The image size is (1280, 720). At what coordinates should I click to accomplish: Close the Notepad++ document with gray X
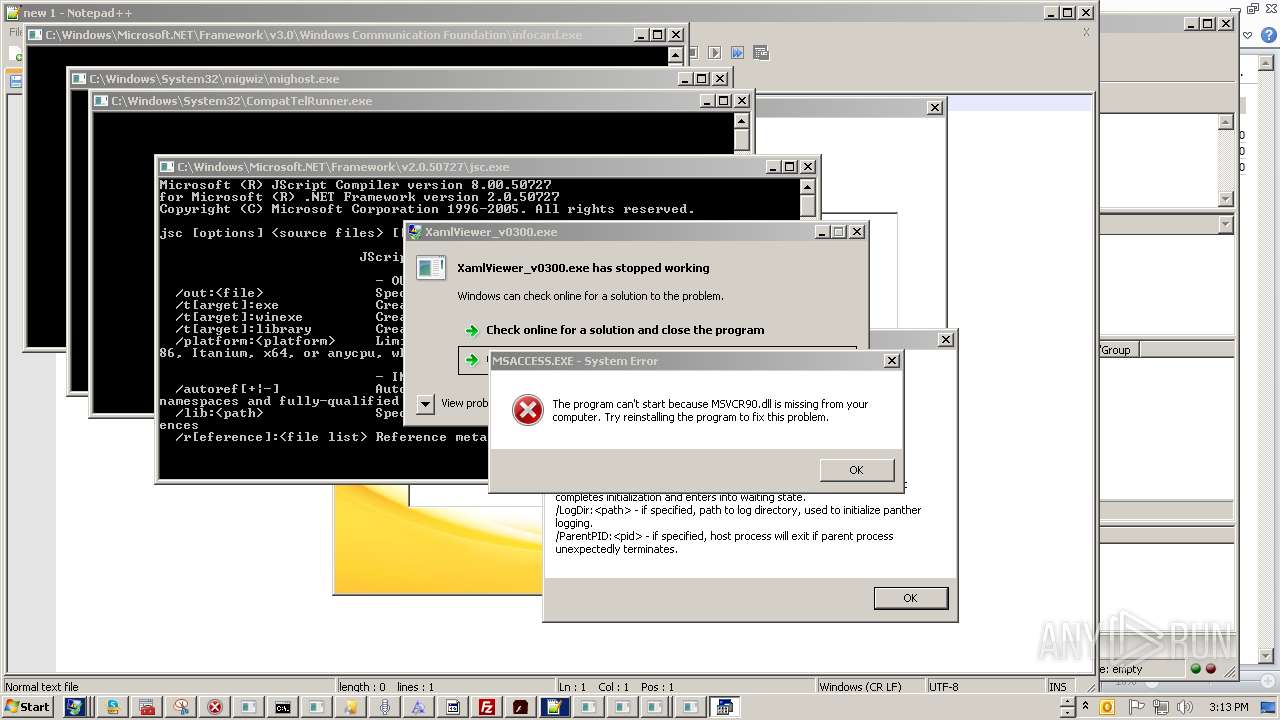[1086, 32]
